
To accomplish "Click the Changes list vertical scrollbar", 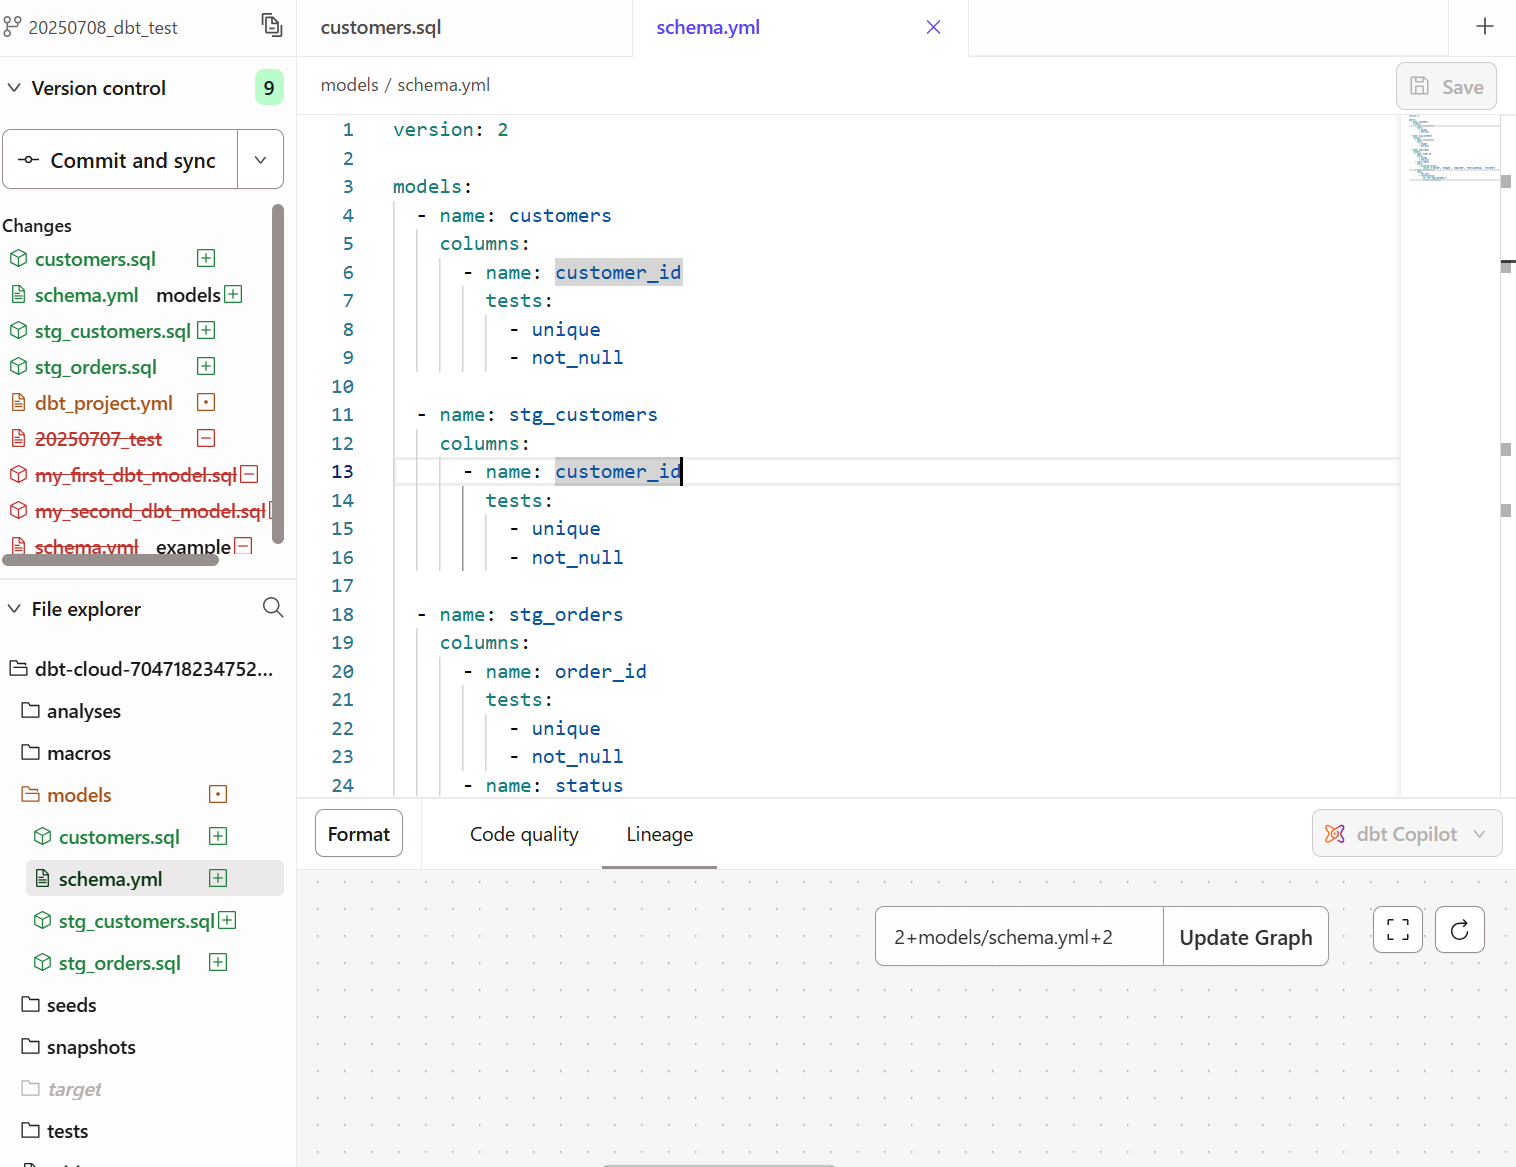I will tap(278, 374).
